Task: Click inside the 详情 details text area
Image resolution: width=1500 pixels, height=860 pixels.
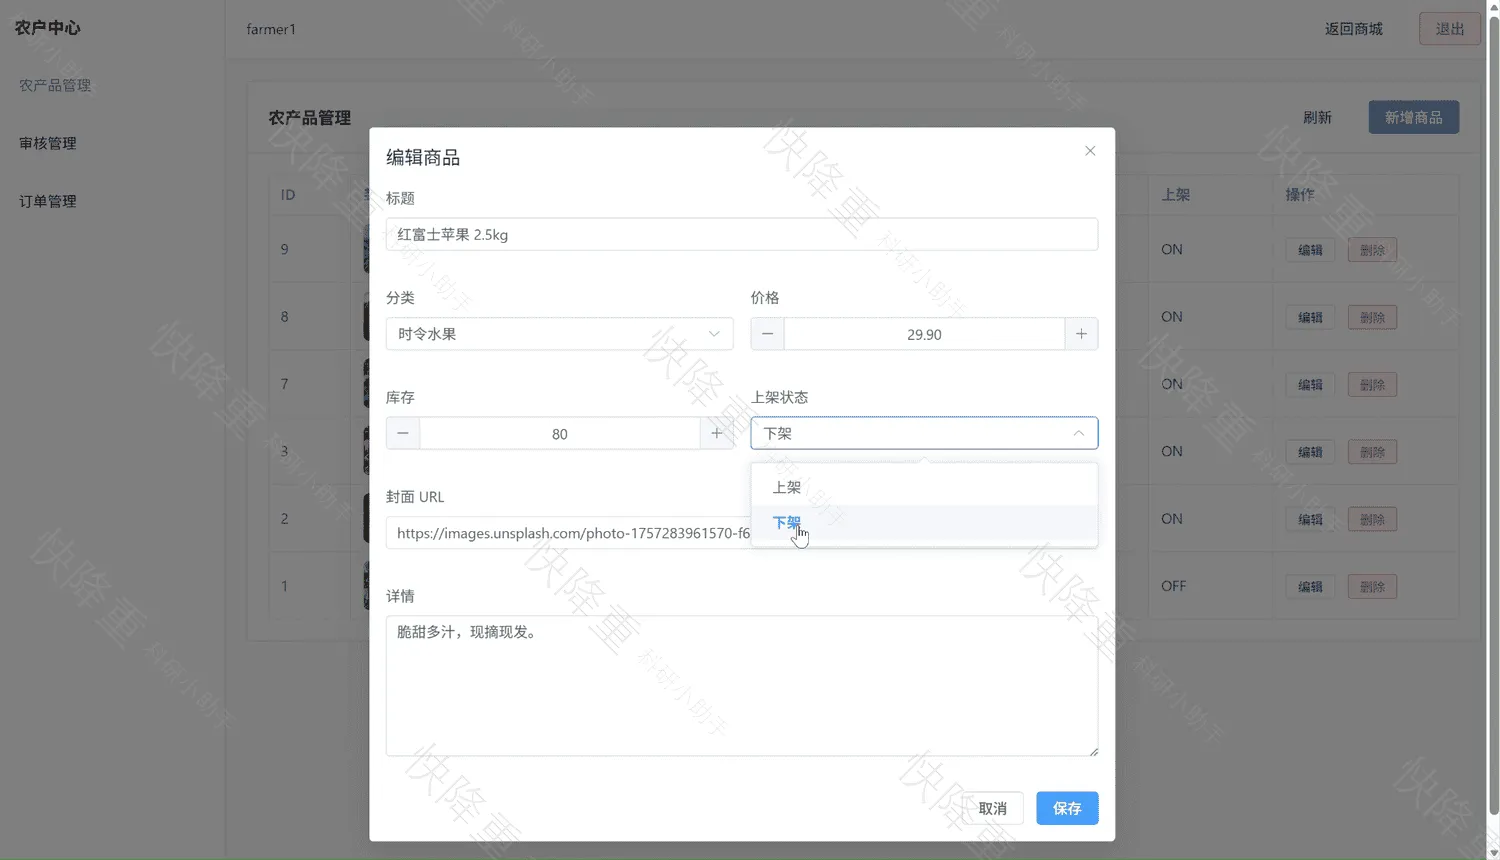Action: click(742, 686)
